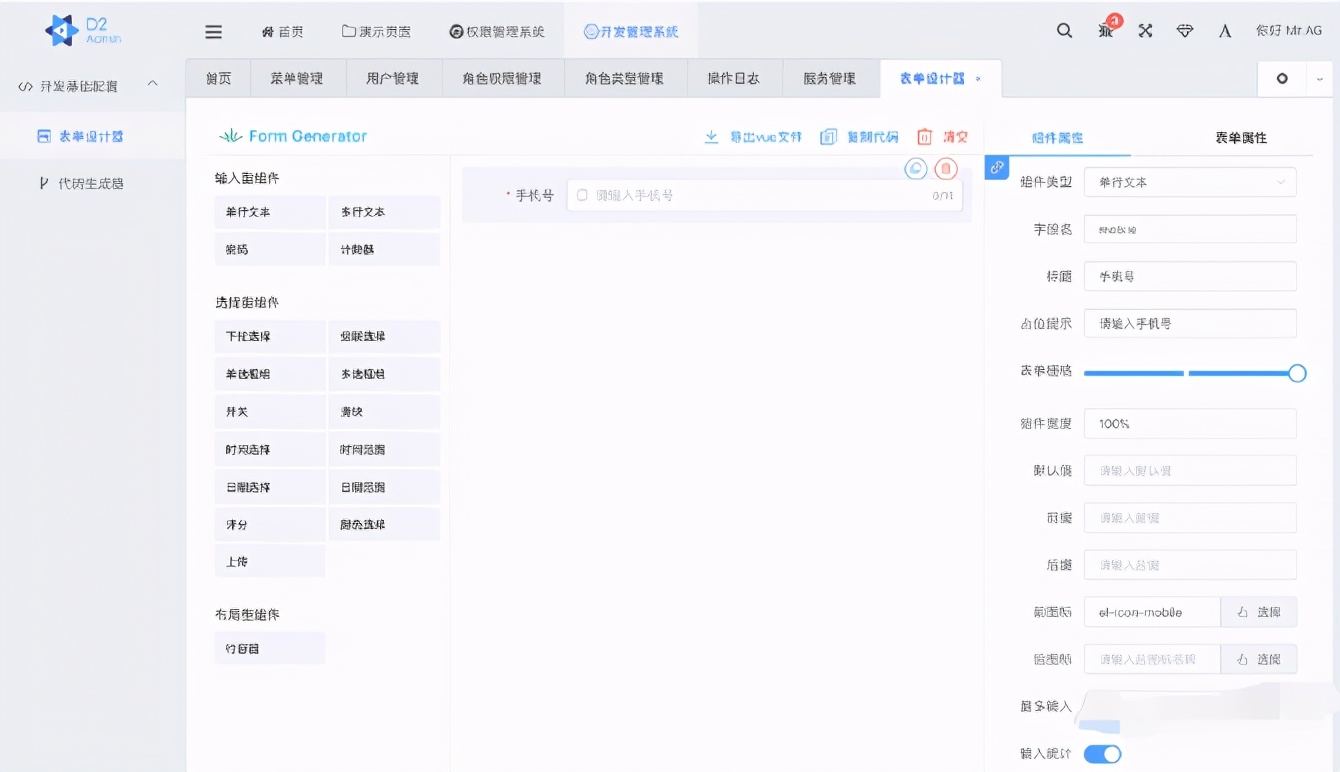1340x772 pixels.
Task: Click the font size 'A' icon
Action: pyautogui.click(x=1224, y=31)
